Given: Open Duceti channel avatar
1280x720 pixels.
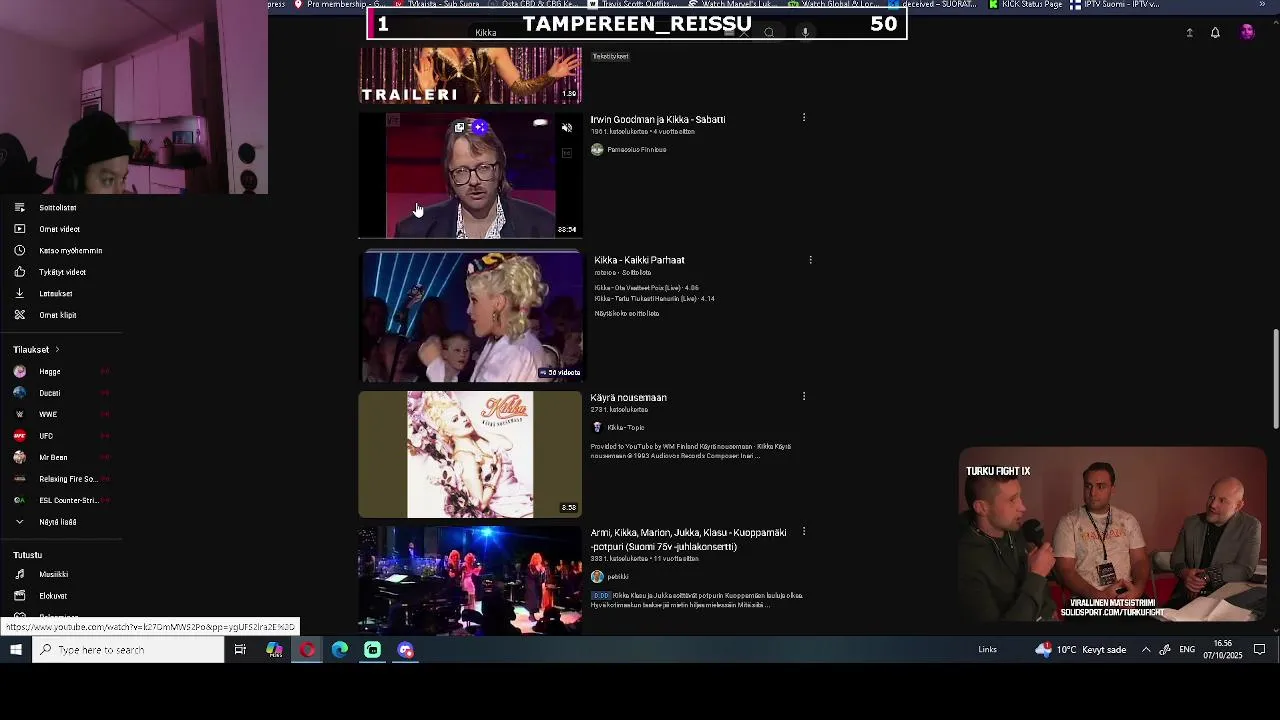Looking at the screenshot, I should (x=19, y=393).
